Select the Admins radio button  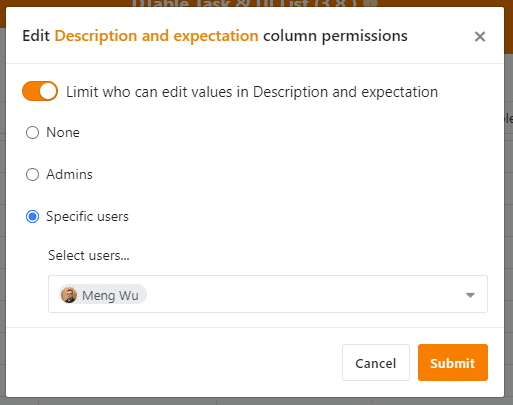(x=32, y=174)
